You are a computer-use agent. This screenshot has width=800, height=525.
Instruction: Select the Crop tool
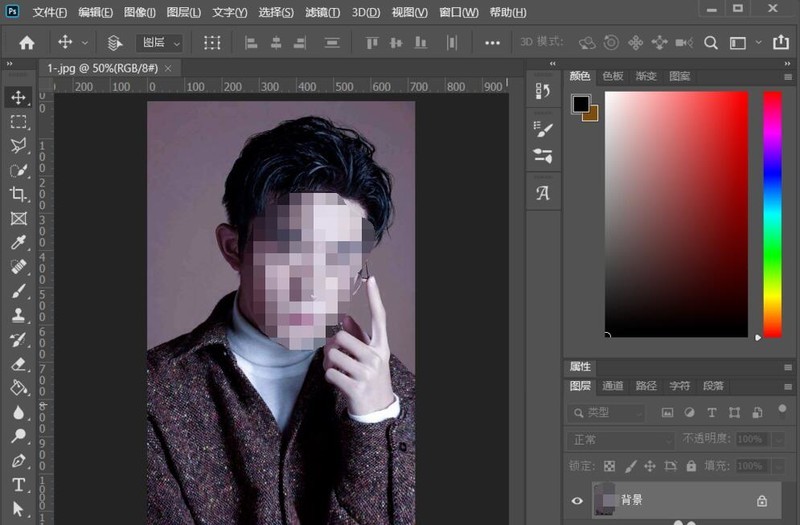[18, 194]
